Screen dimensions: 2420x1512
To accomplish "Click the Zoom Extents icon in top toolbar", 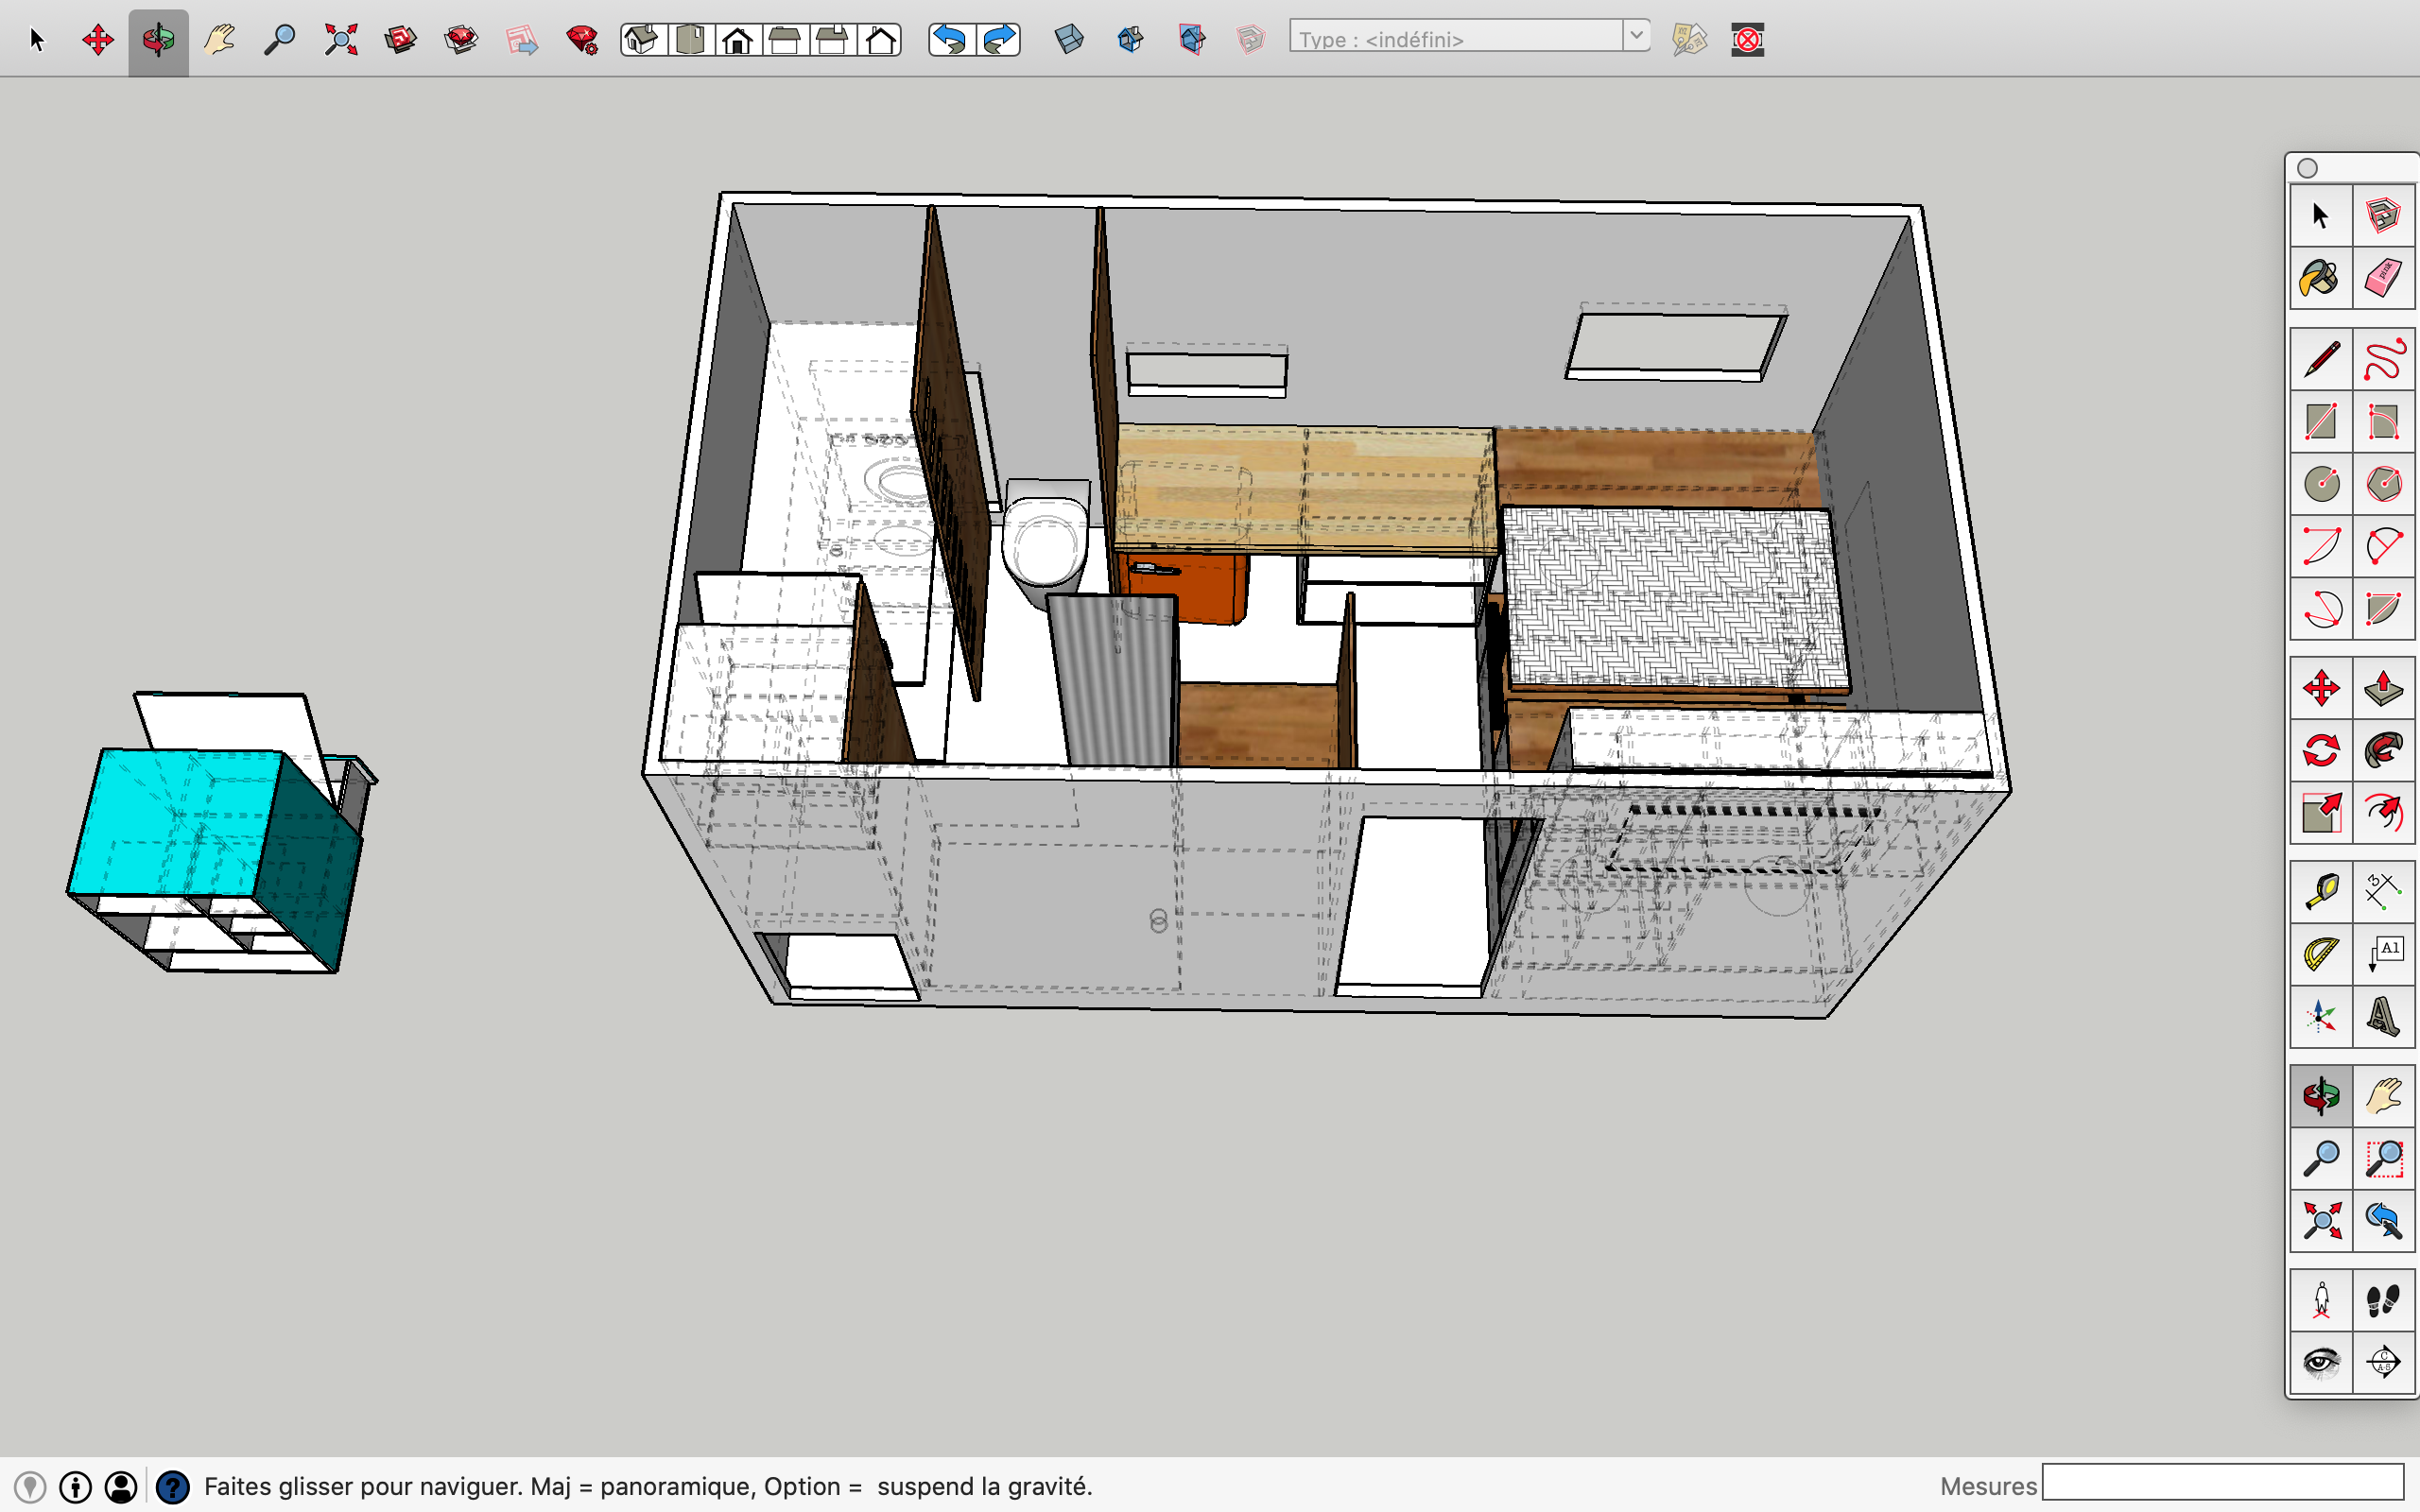I will [x=341, y=40].
